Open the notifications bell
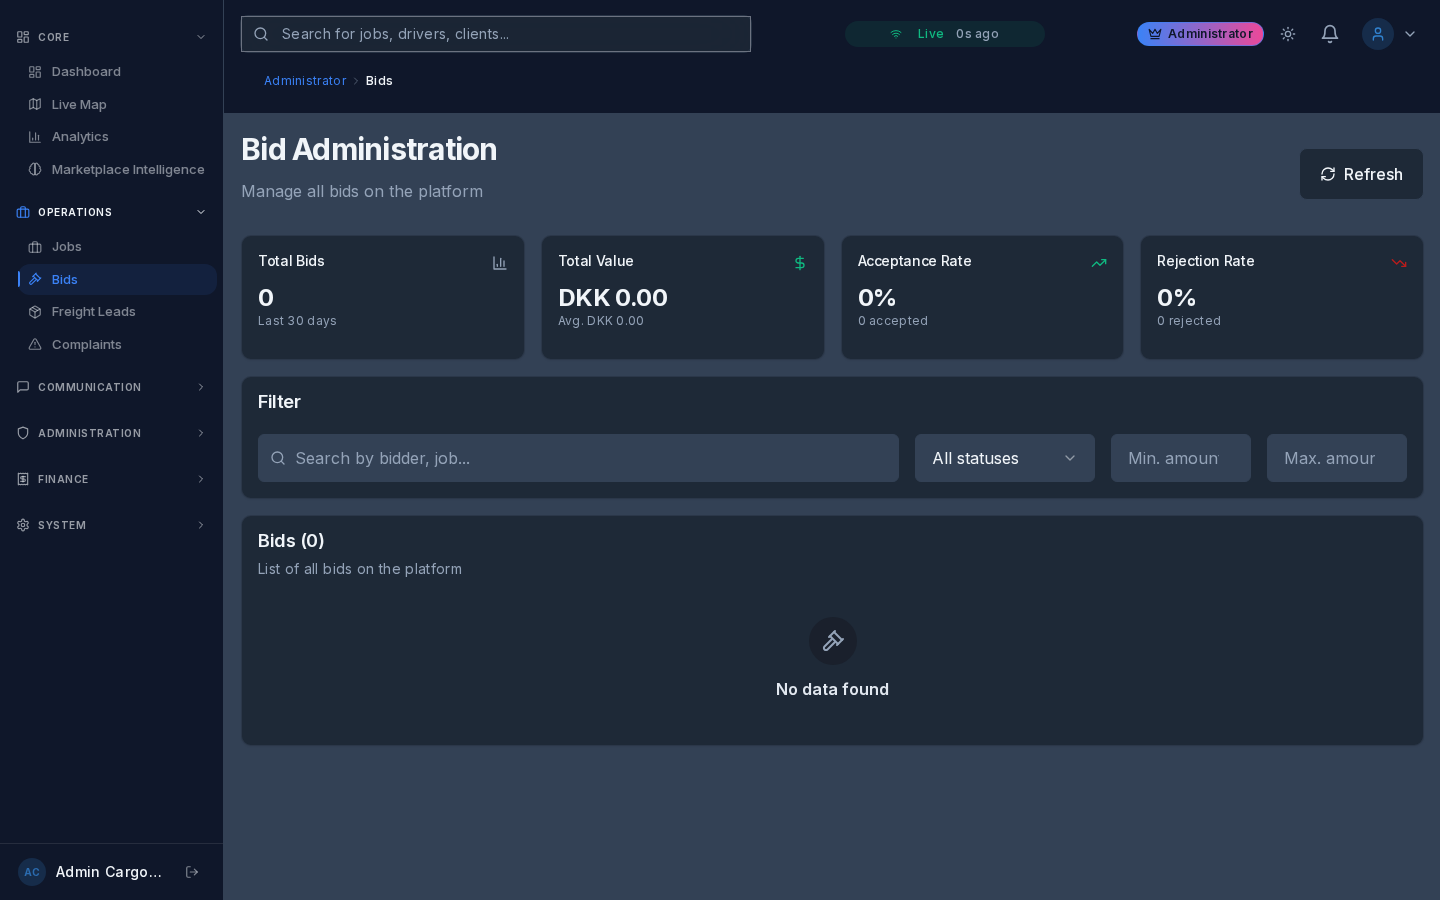 click(x=1330, y=34)
